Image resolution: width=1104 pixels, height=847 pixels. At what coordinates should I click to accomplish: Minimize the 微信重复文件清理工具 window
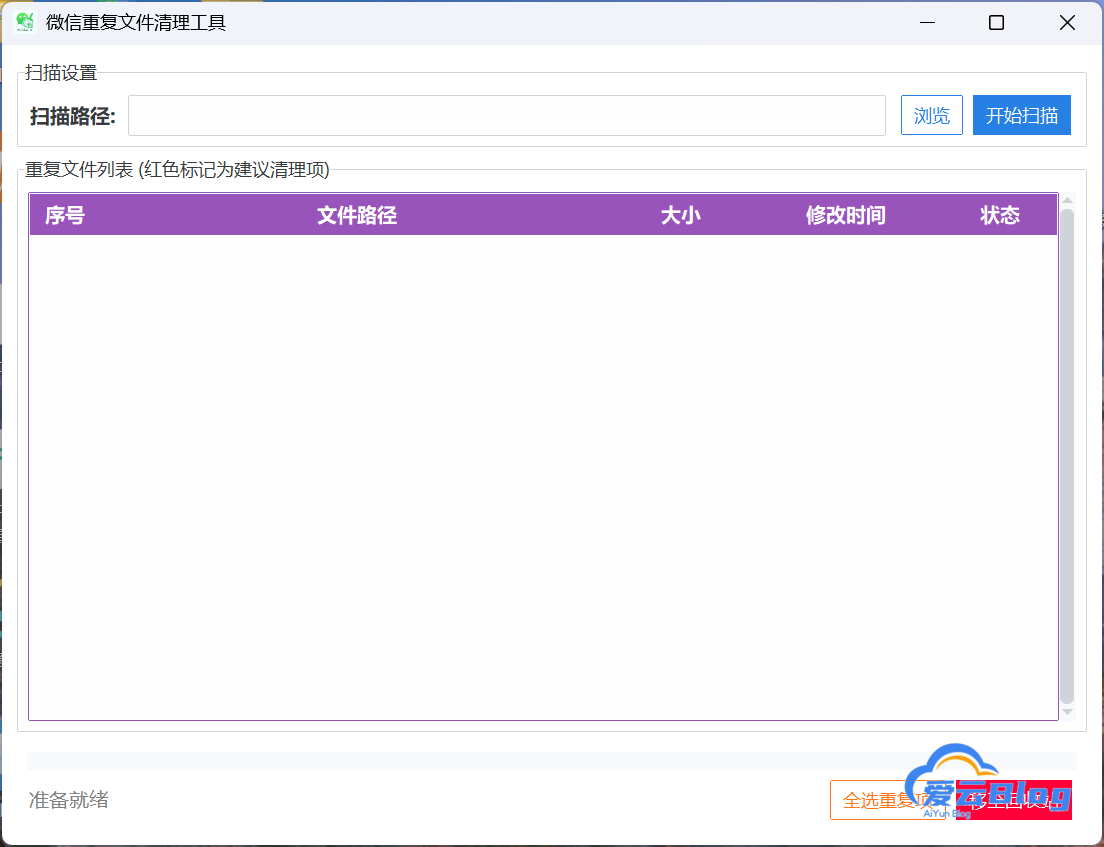click(927, 23)
